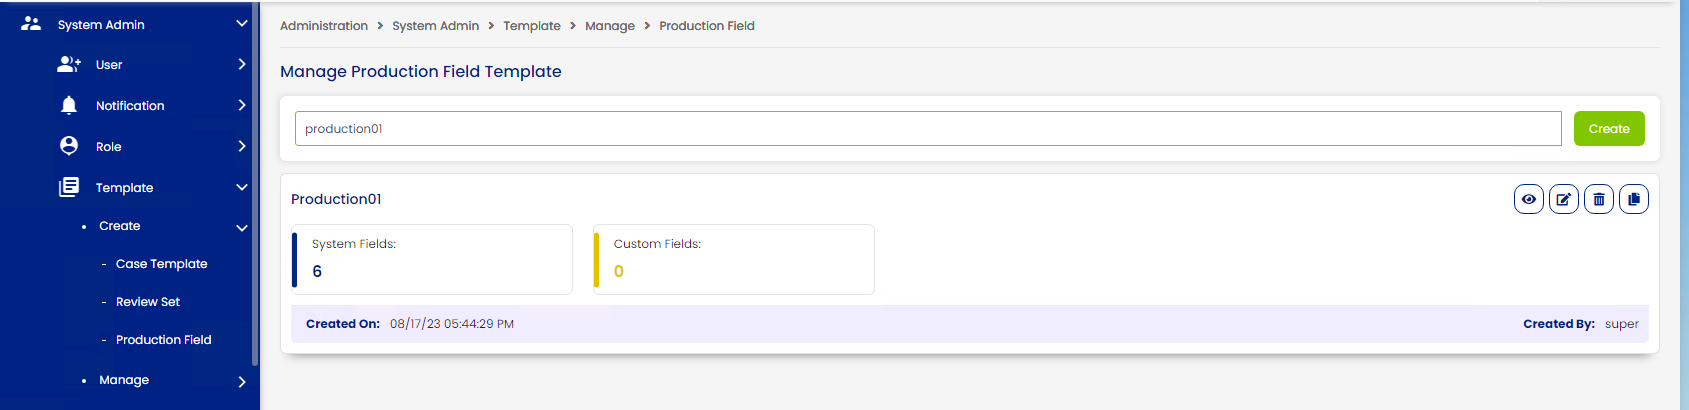The height and width of the screenshot is (410, 1689).
Task: Expand the User submenu arrow
Action: point(241,64)
